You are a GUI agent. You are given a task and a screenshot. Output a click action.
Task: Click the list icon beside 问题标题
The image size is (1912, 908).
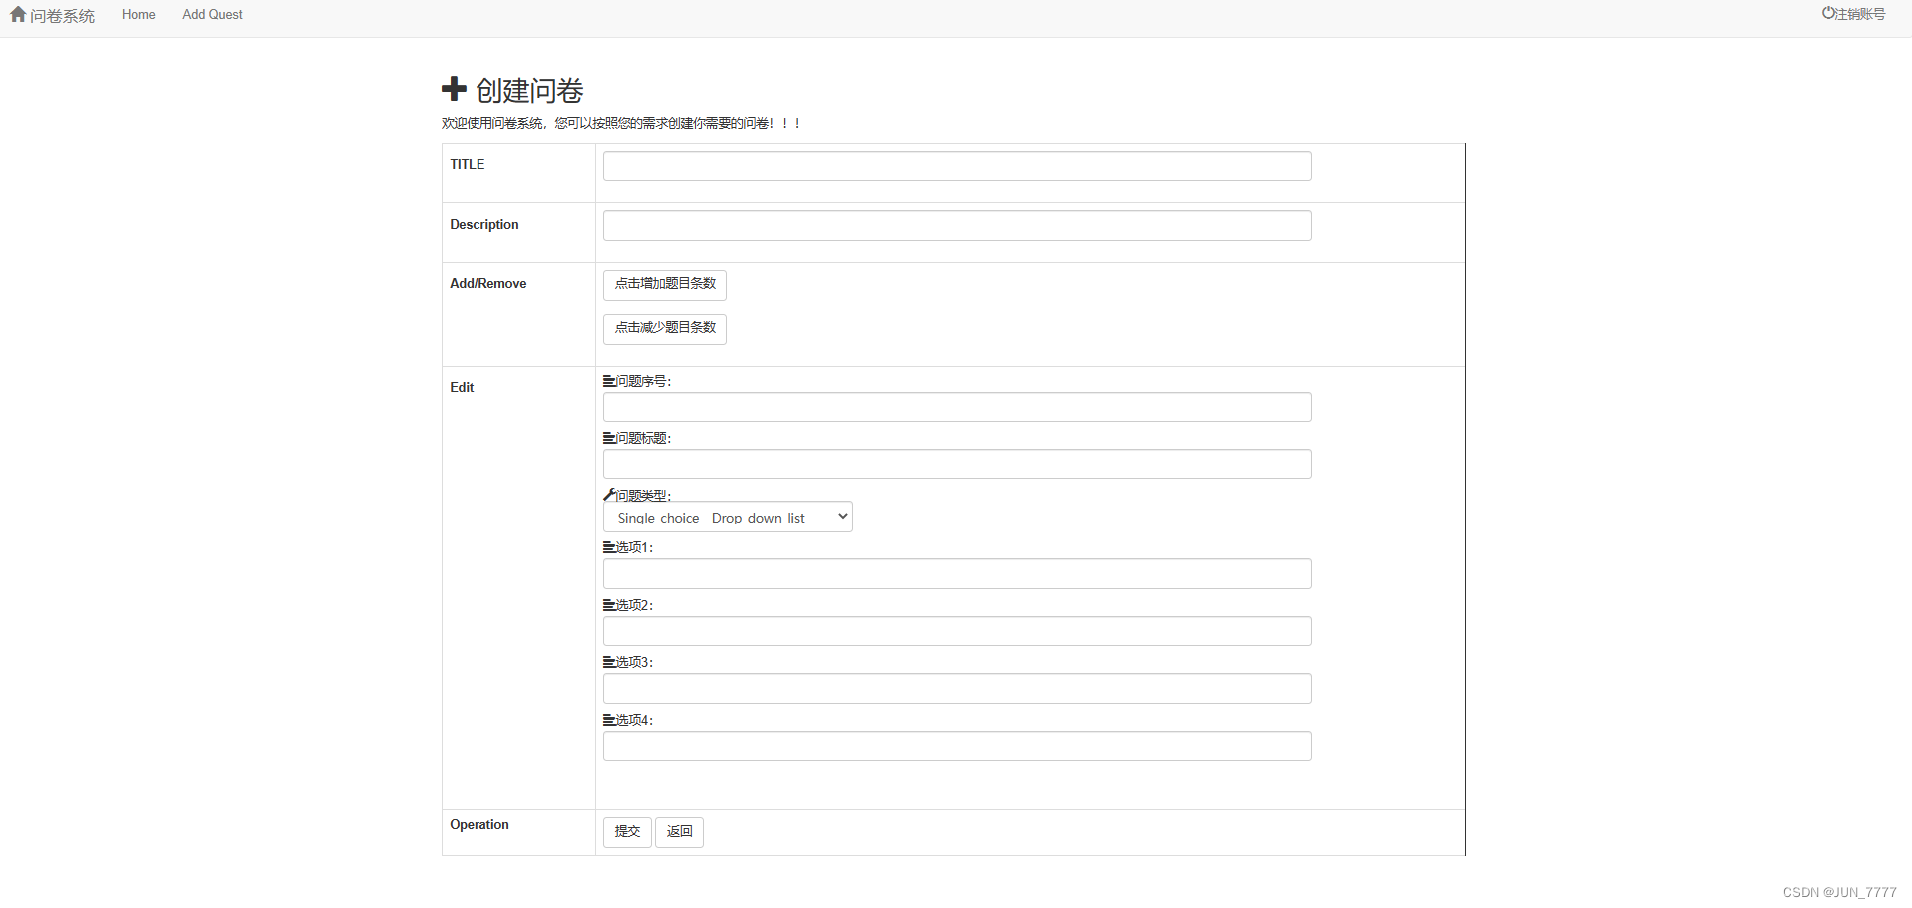[x=609, y=438]
